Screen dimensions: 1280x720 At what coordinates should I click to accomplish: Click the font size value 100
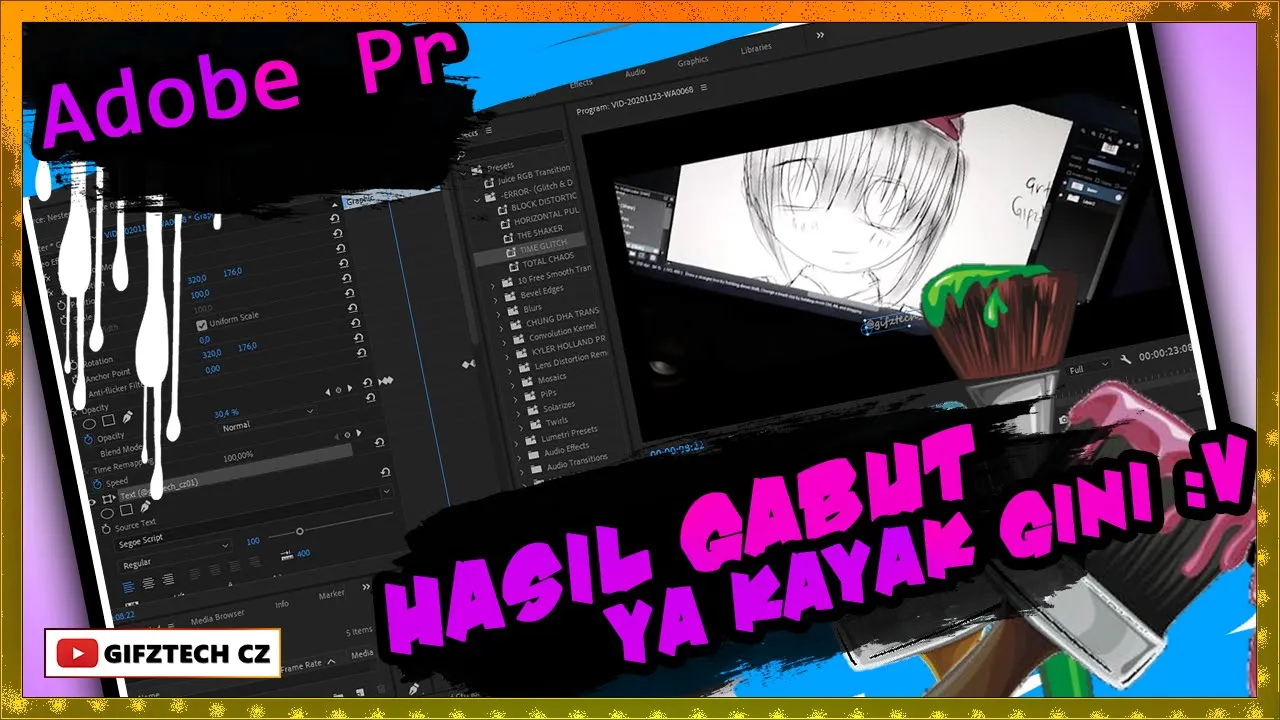click(252, 541)
